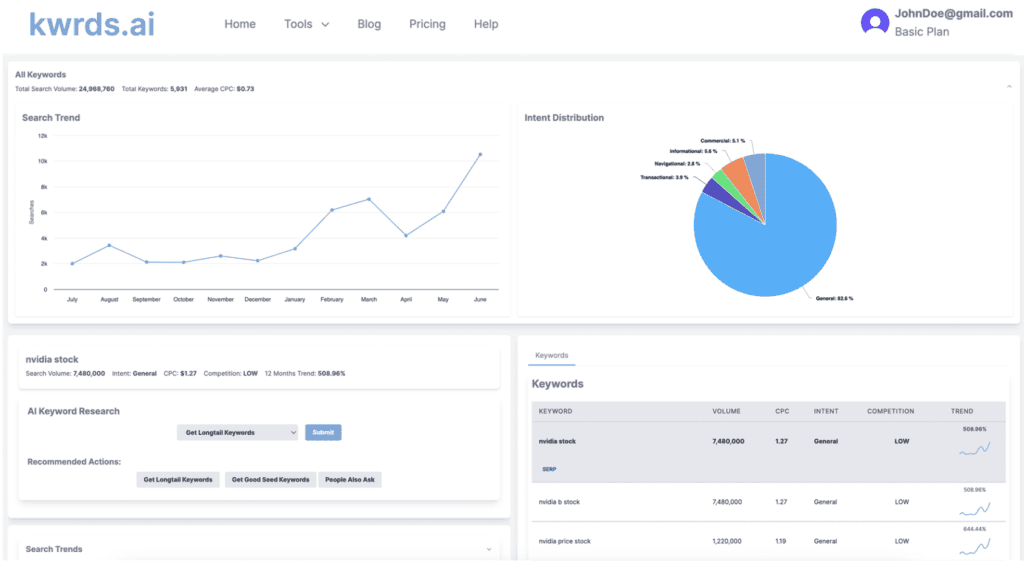The height and width of the screenshot is (570, 1024).
Task: Open the Get Longtail Keywords select box
Action: pos(237,433)
